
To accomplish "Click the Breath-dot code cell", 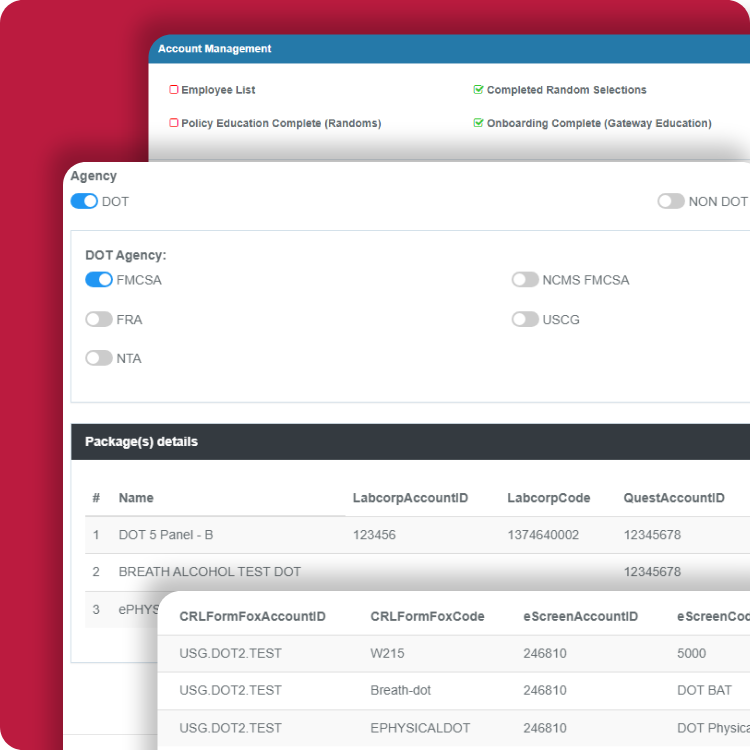I will (x=400, y=690).
